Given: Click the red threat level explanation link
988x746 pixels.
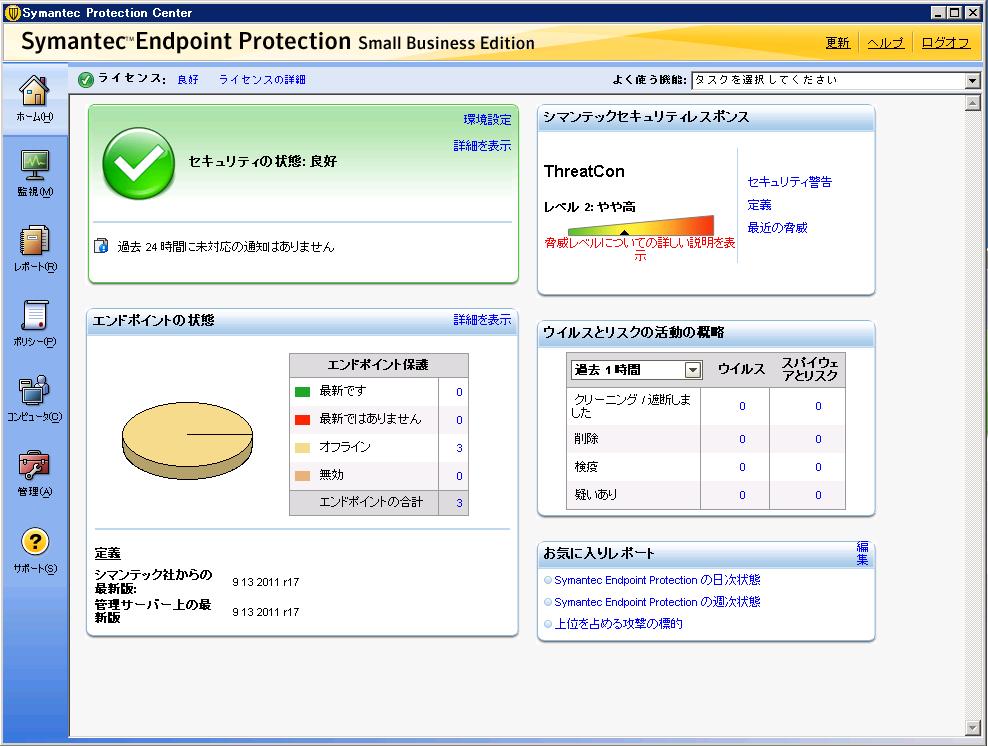Looking at the screenshot, I should (640, 249).
